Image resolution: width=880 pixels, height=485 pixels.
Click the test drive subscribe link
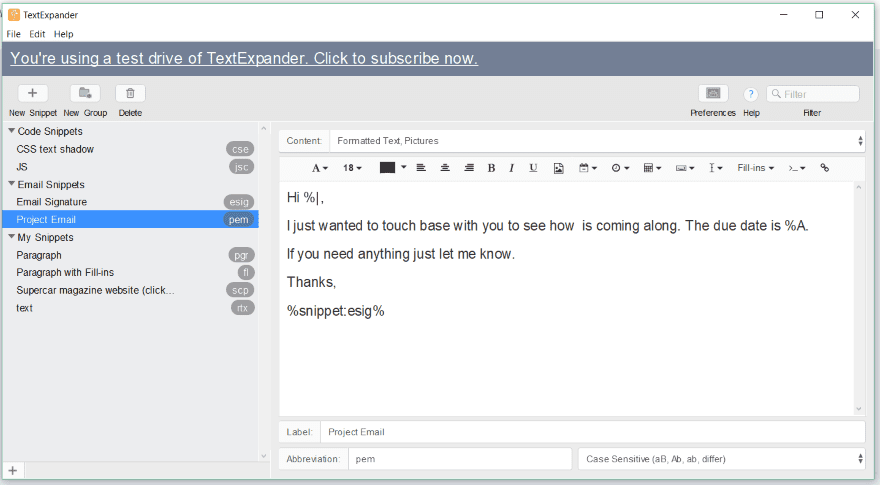click(x=244, y=58)
